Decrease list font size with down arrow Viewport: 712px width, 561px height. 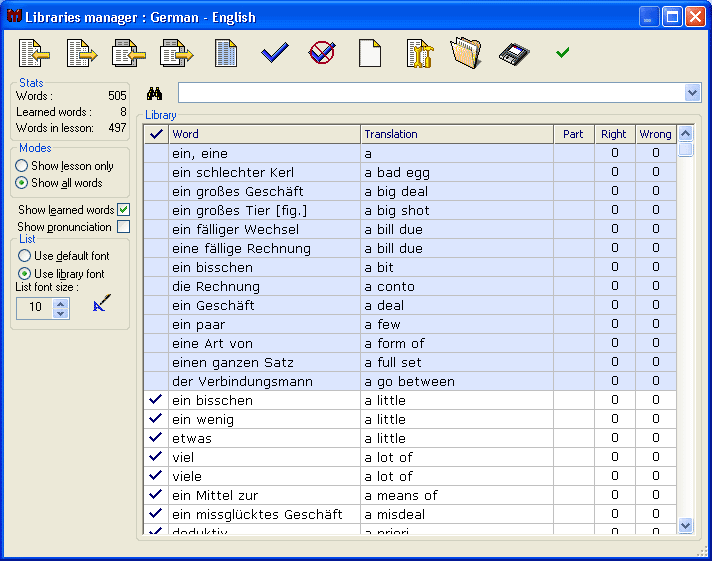60,313
